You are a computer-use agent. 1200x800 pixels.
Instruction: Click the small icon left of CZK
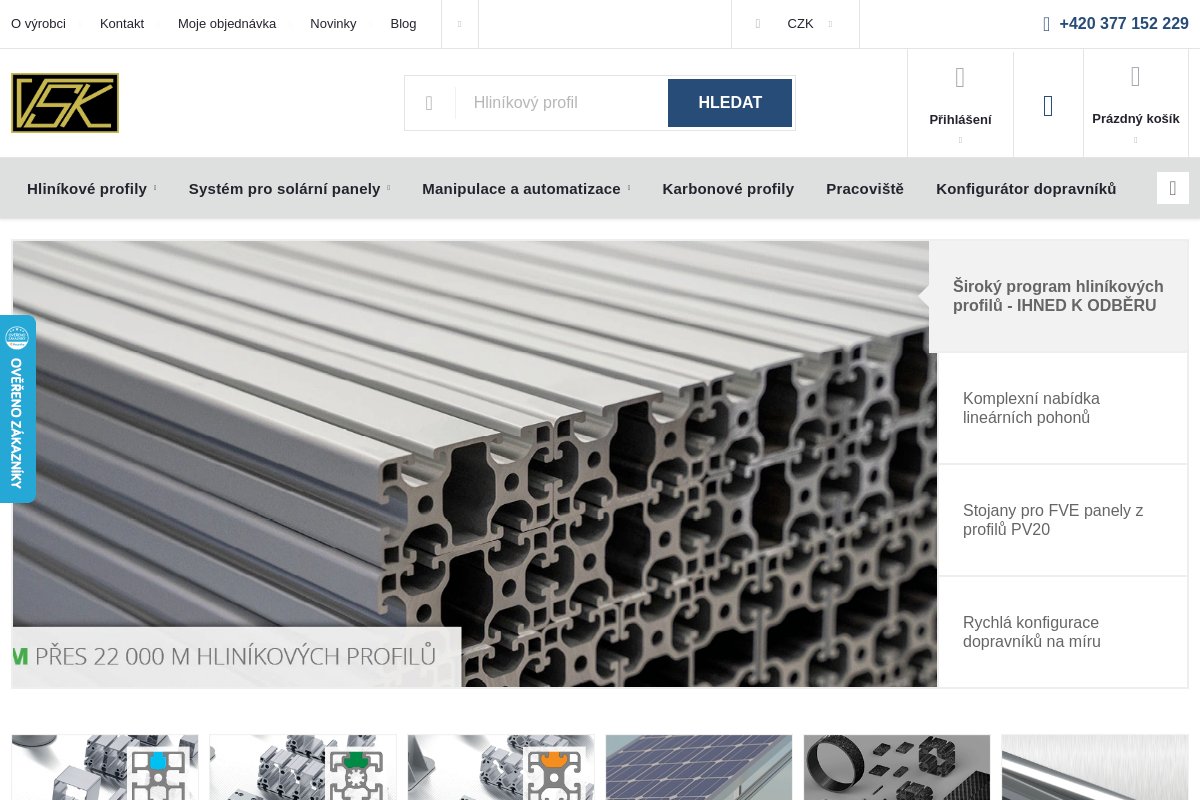[x=758, y=24]
